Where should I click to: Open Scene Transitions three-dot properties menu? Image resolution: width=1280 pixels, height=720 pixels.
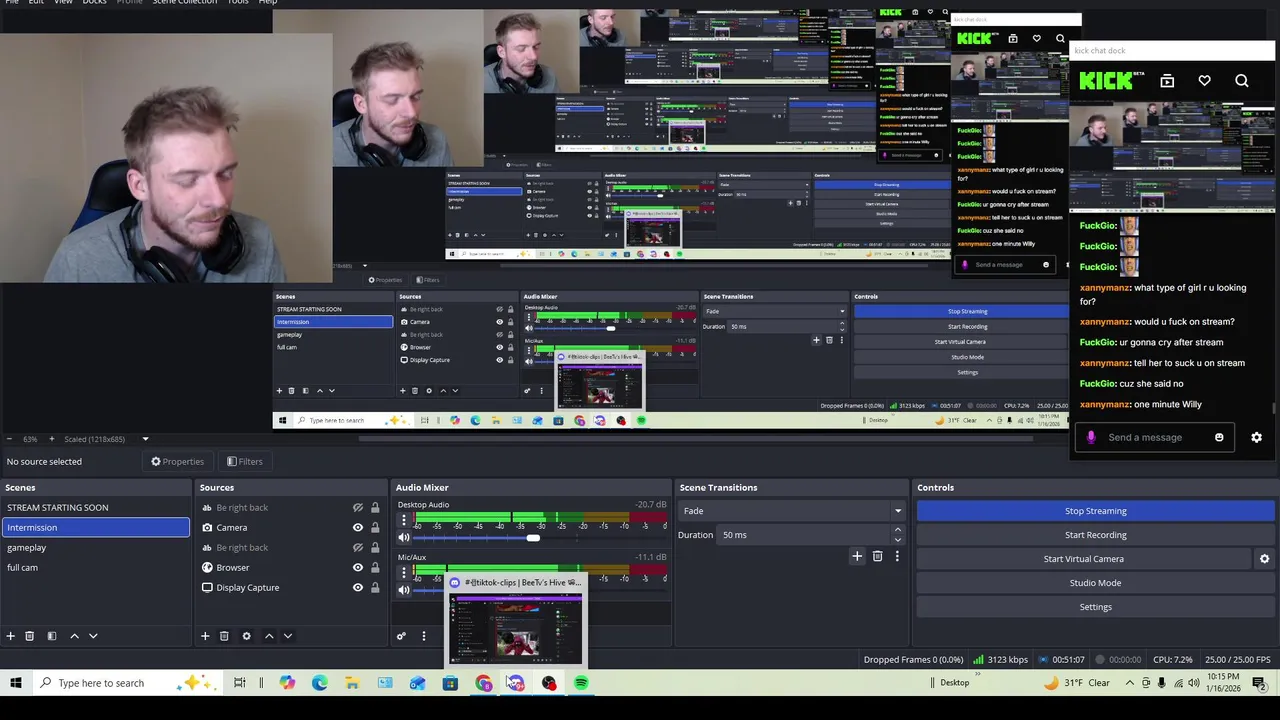point(897,556)
